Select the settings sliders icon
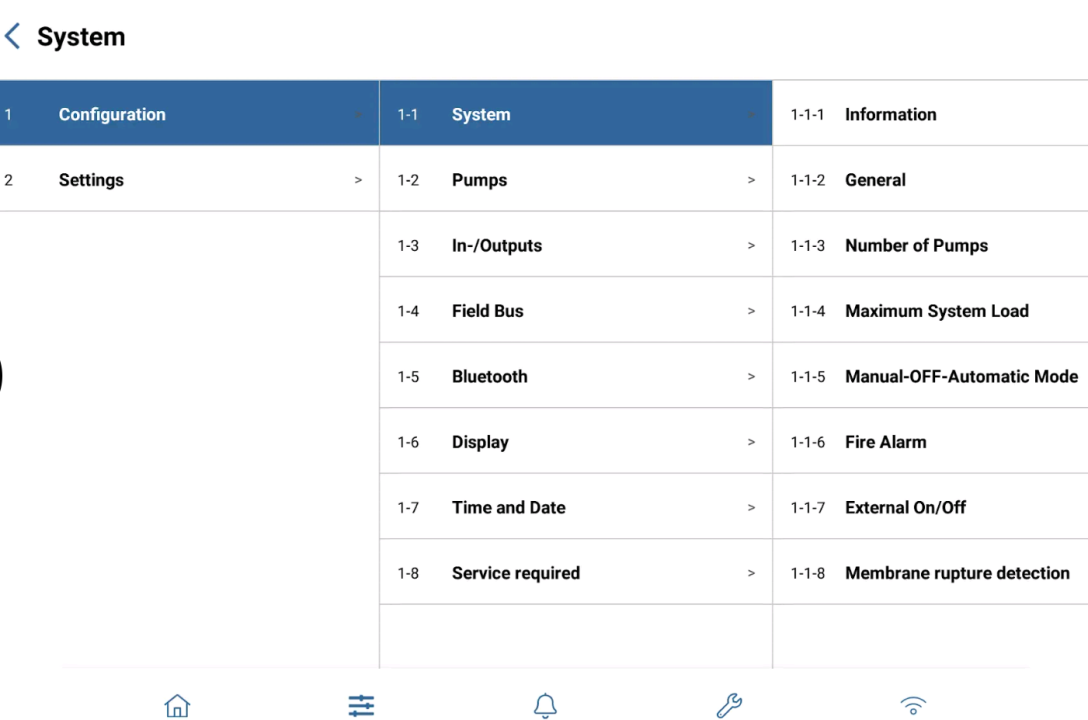 [x=362, y=705]
